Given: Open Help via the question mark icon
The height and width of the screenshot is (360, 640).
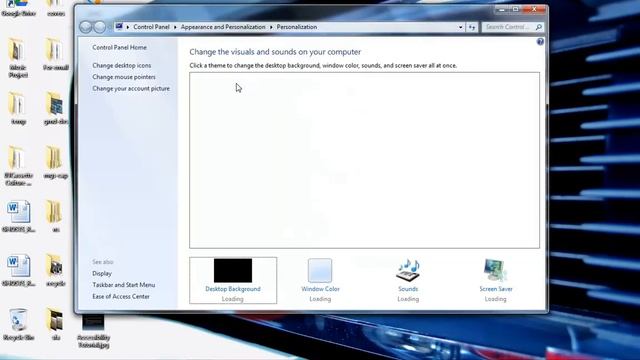Looking at the screenshot, I should 540,42.
